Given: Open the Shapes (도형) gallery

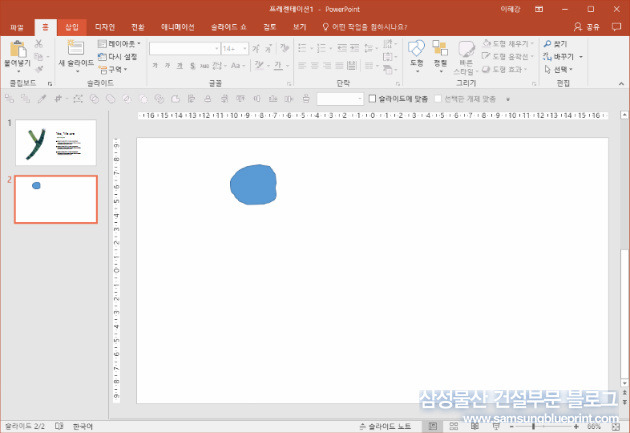Looking at the screenshot, I should pyautogui.click(x=416, y=56).
